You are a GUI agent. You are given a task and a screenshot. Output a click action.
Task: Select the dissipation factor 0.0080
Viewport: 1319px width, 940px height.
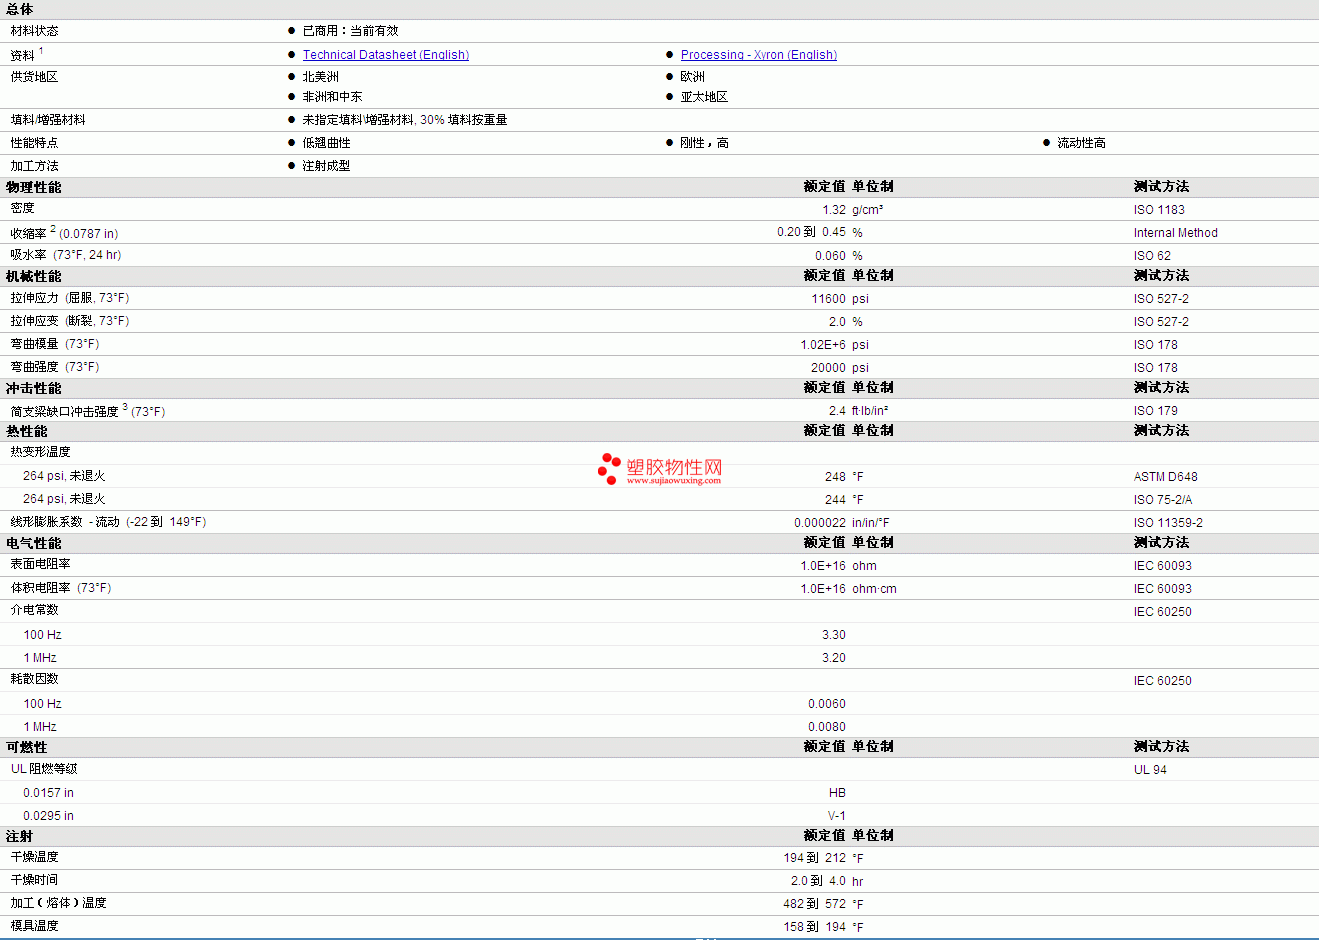pyautogui.click(x=827, y=727)
